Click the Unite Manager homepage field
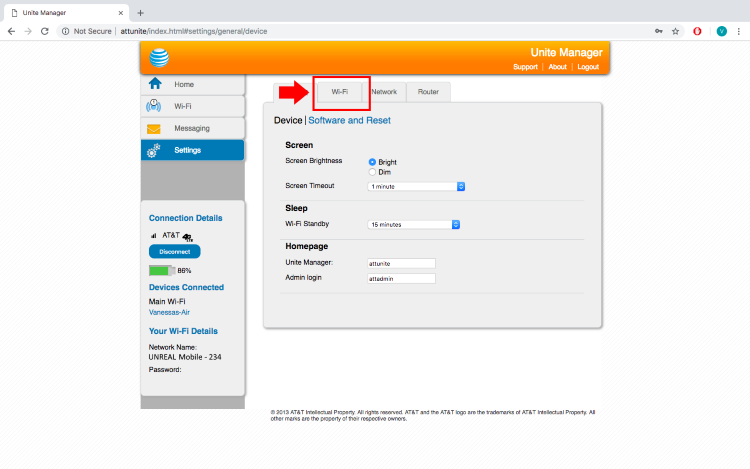Viewport: 750px width, 469px height. 401,263
